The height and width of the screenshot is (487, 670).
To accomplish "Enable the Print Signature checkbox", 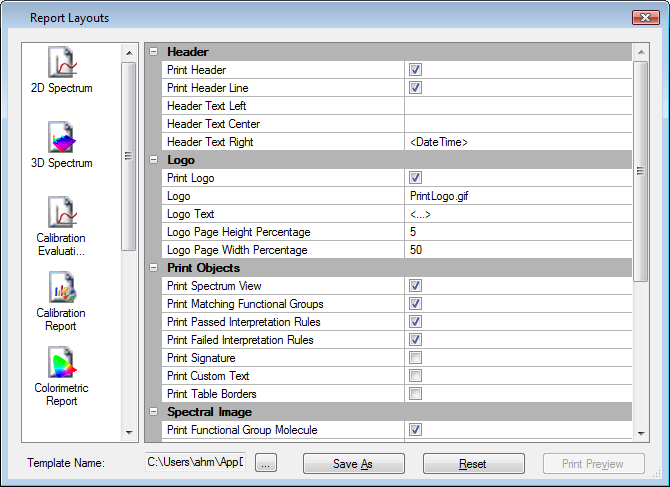I will (x=415, y=358).
